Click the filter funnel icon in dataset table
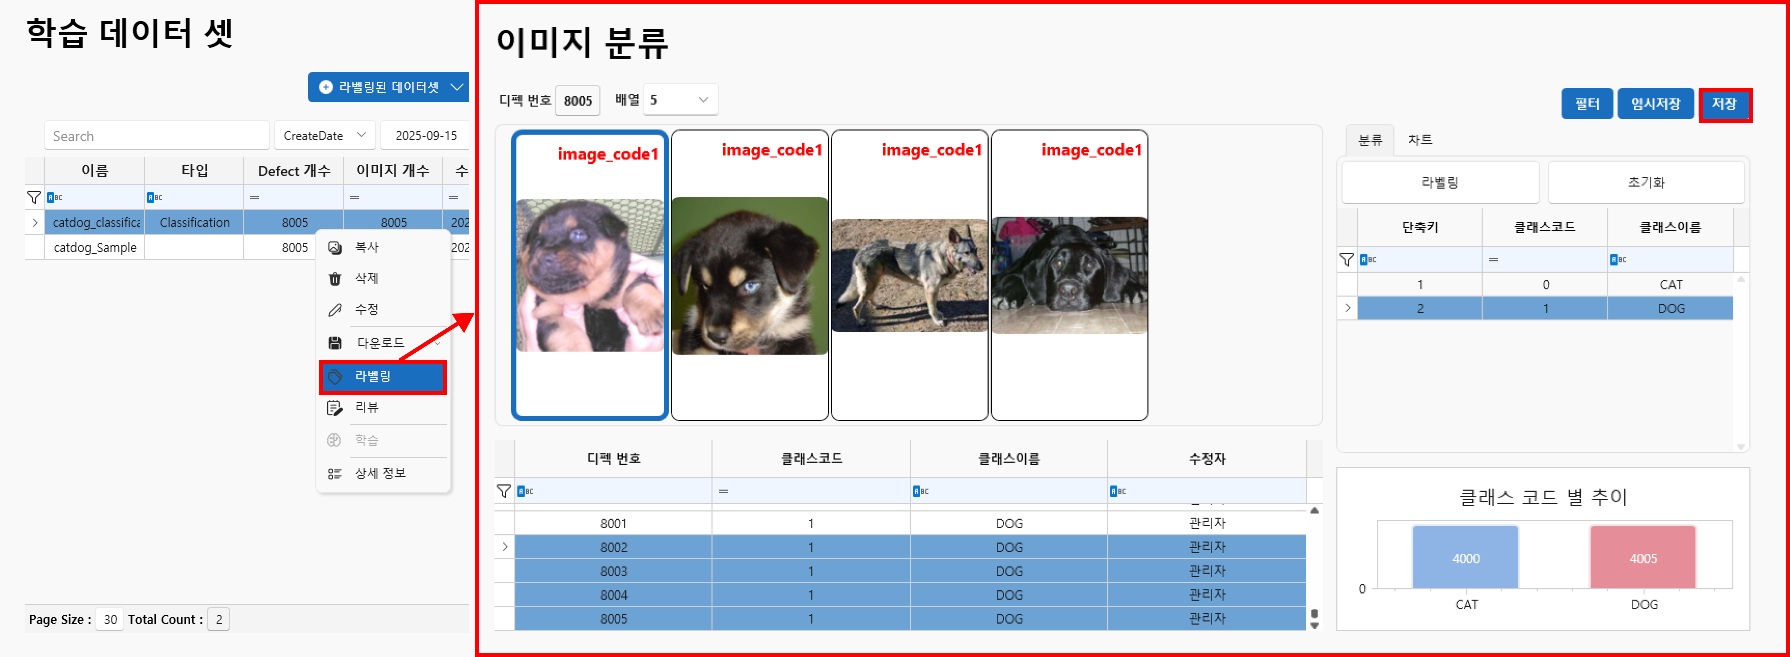 [34, 197]
